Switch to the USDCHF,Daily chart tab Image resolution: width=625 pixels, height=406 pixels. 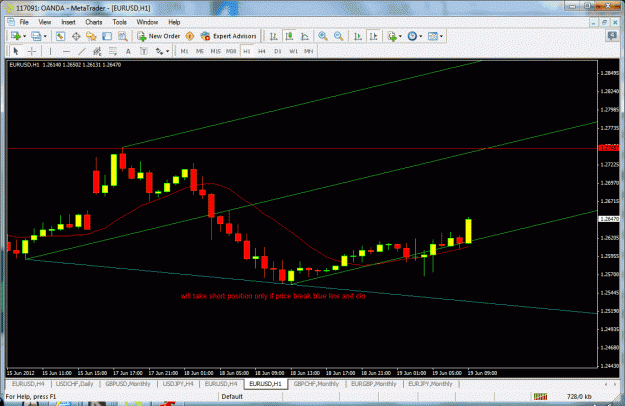click(x=74, y=384)
